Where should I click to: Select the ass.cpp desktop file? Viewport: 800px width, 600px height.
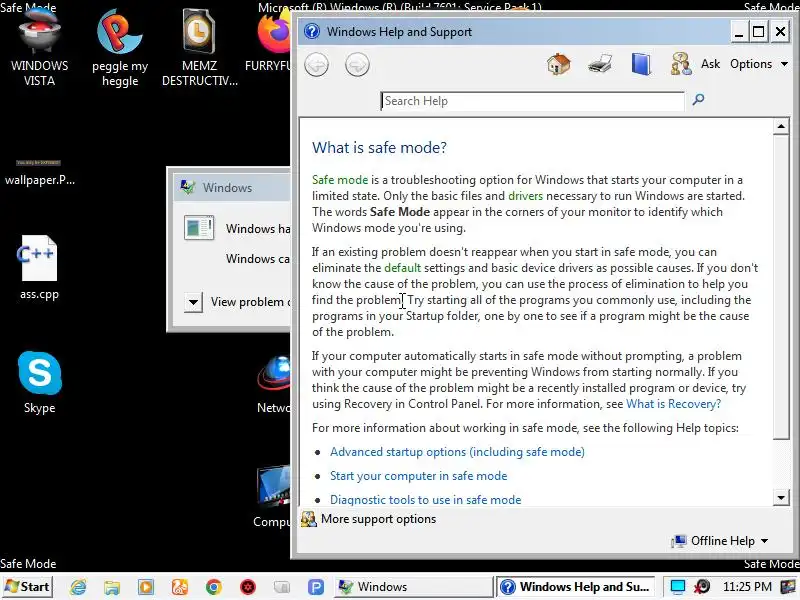tap(39, 268)
